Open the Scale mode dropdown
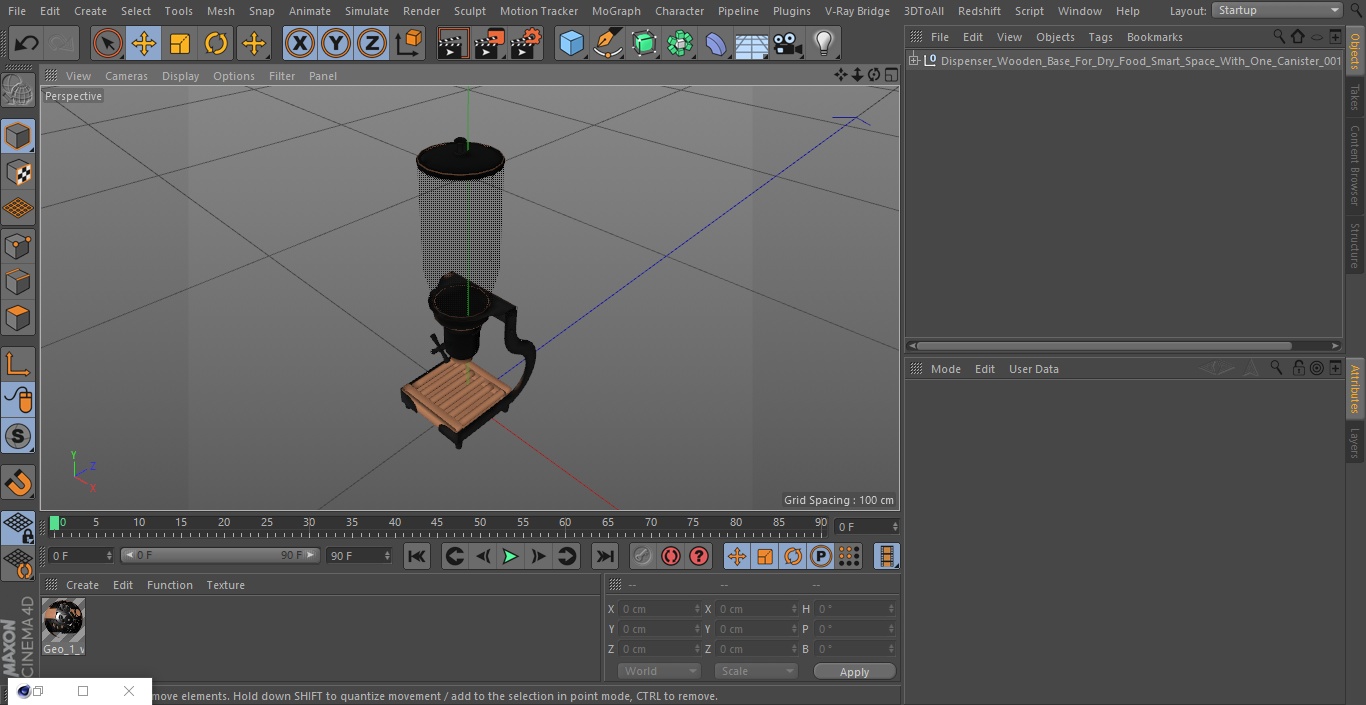The width and height of the screenshot is (1366, 705). tap(756, 672)
